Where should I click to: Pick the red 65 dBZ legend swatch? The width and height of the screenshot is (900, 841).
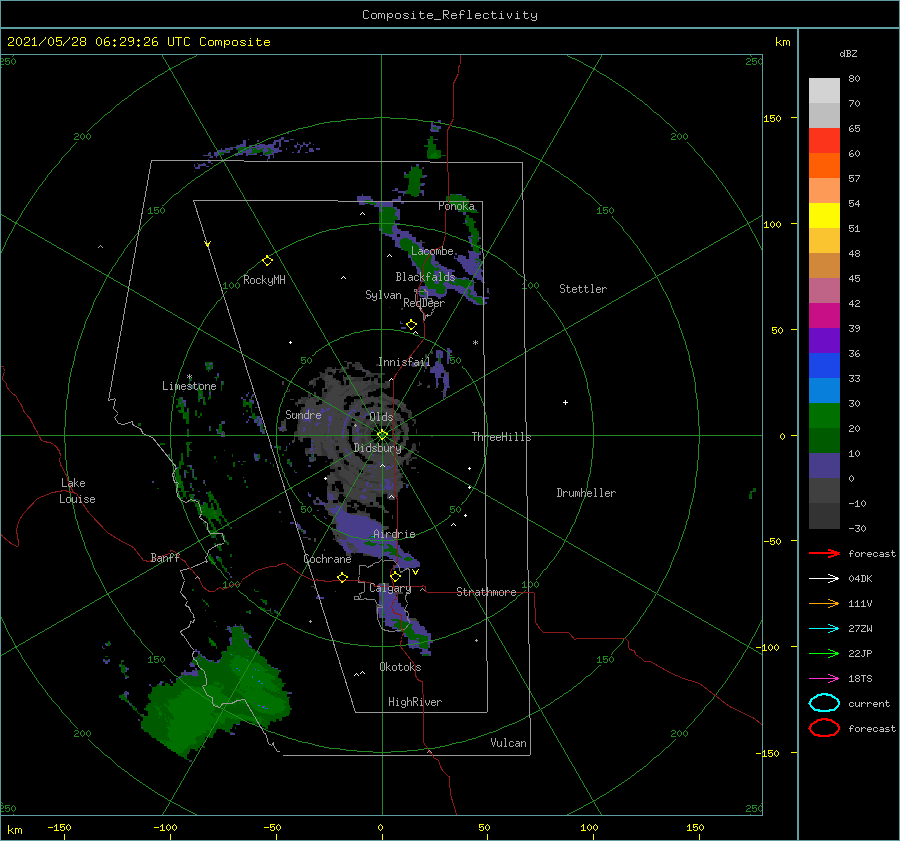824,140
